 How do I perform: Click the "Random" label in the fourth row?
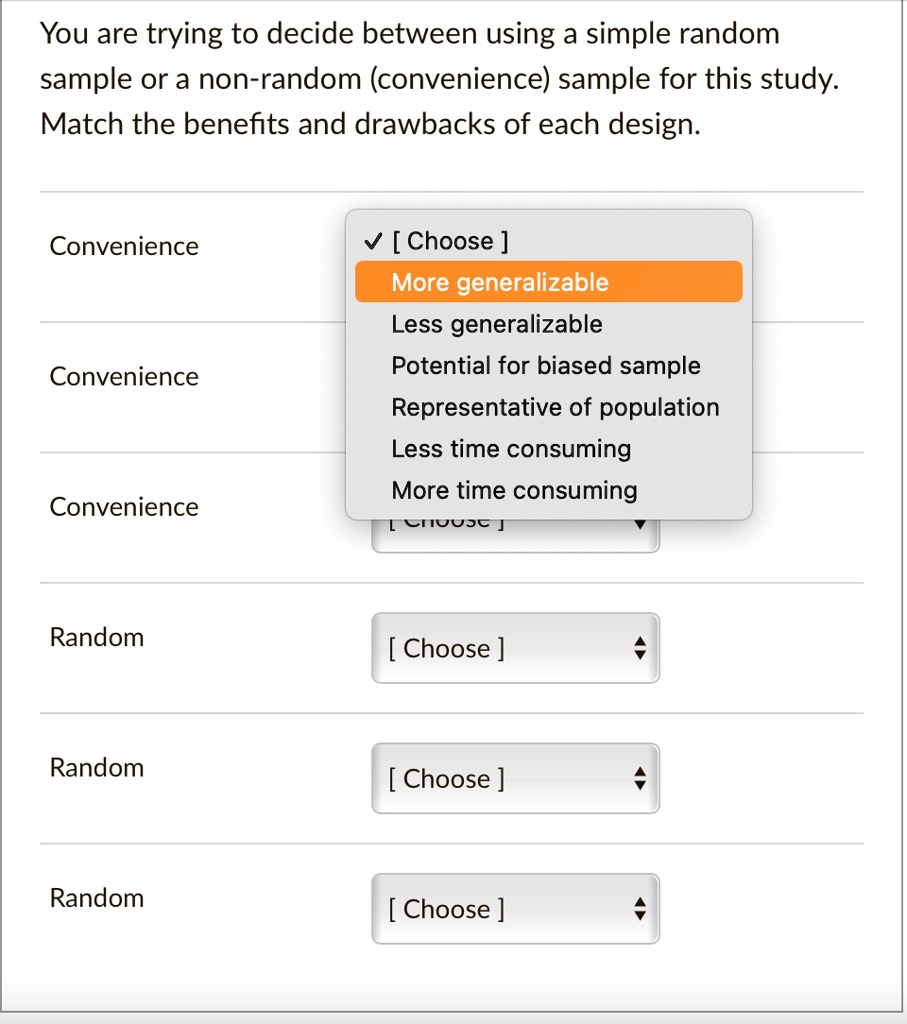(x=96, y=637)
